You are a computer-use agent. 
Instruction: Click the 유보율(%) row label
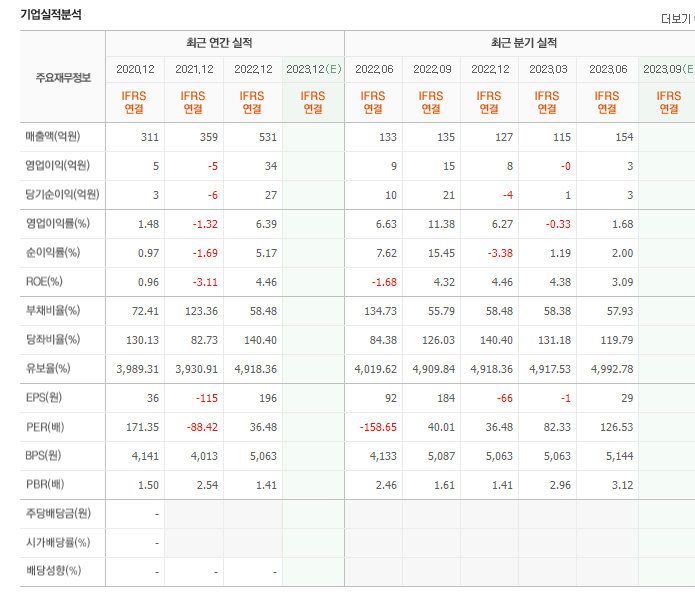pos(48,368)
